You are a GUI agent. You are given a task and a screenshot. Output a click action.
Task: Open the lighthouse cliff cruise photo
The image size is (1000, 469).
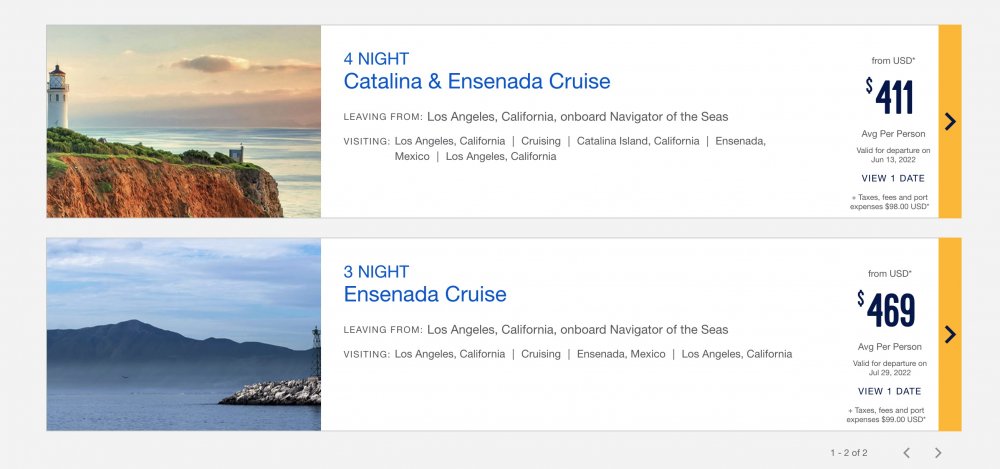coord(184,121)
